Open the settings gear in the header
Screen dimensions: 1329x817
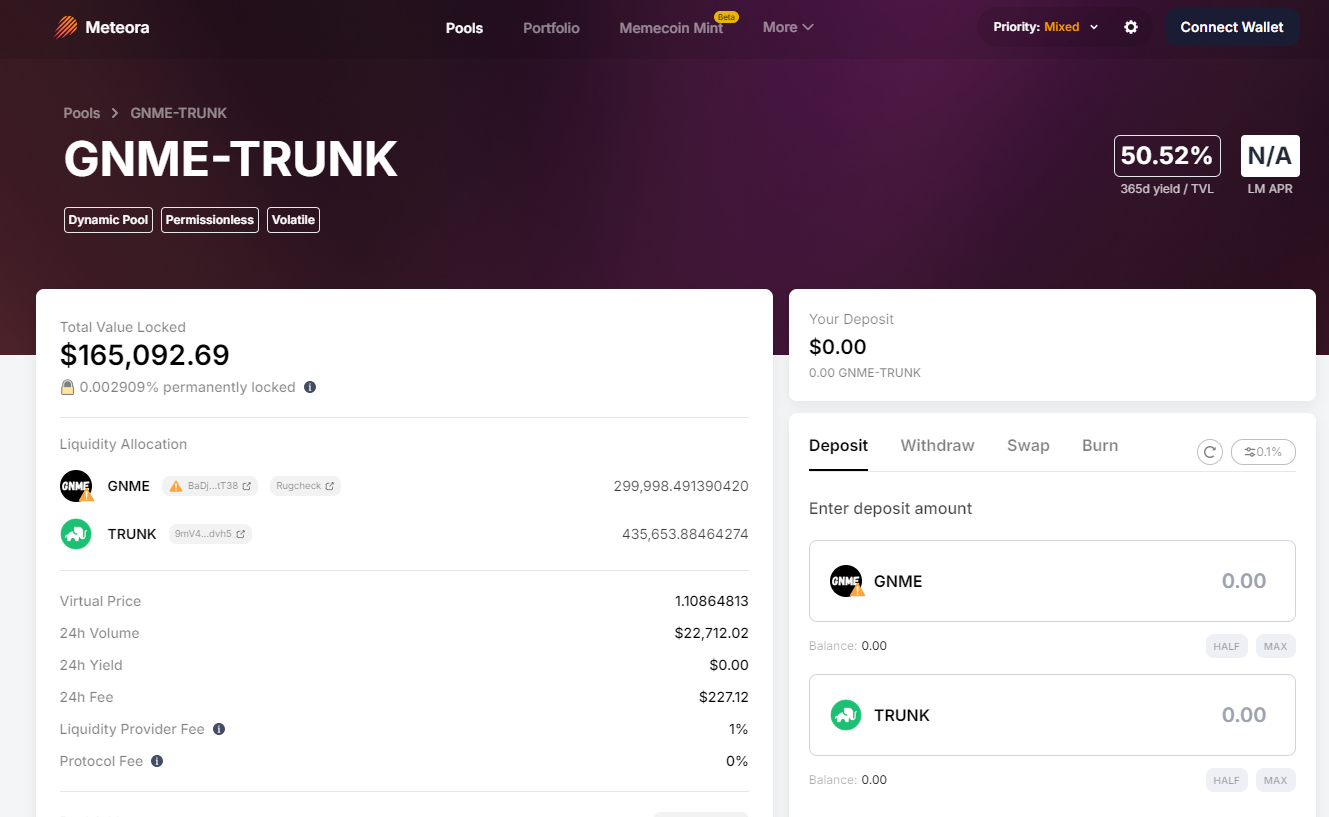[x=1131, y=27]
